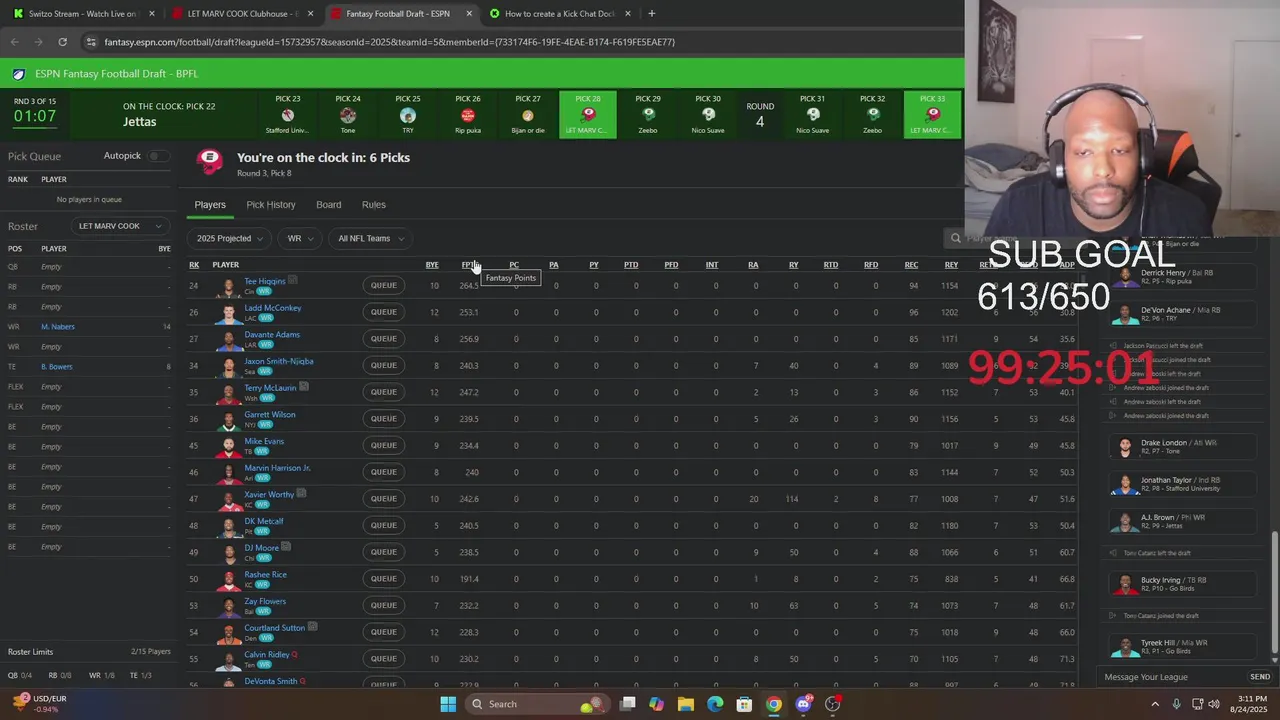The height and width of the screenshot is (720, 1280).
Task: Open a new browser tab with plus icon
Action: pos(651,14)
